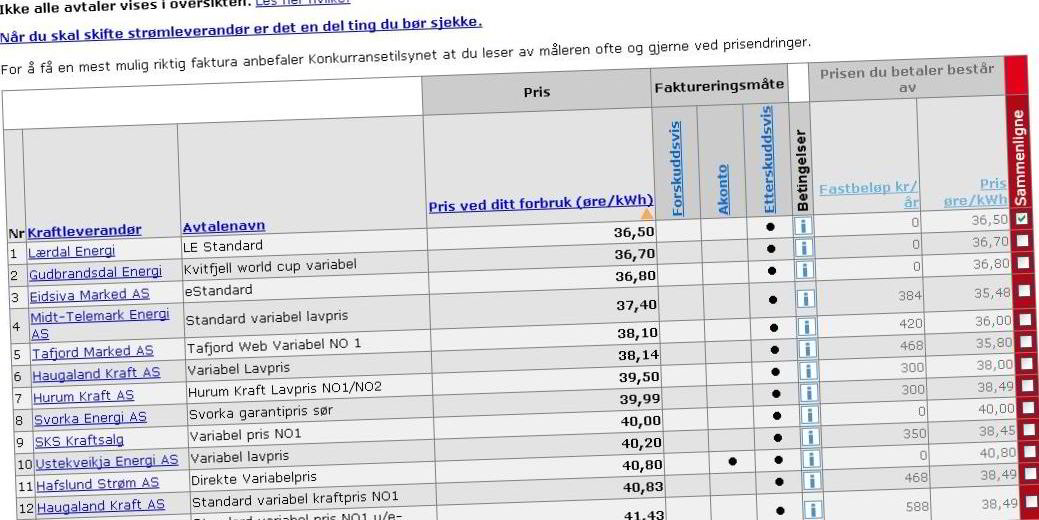Open link about switching strømleverandør
Viewport: 1039px width, 520px height.
[241, 29]
